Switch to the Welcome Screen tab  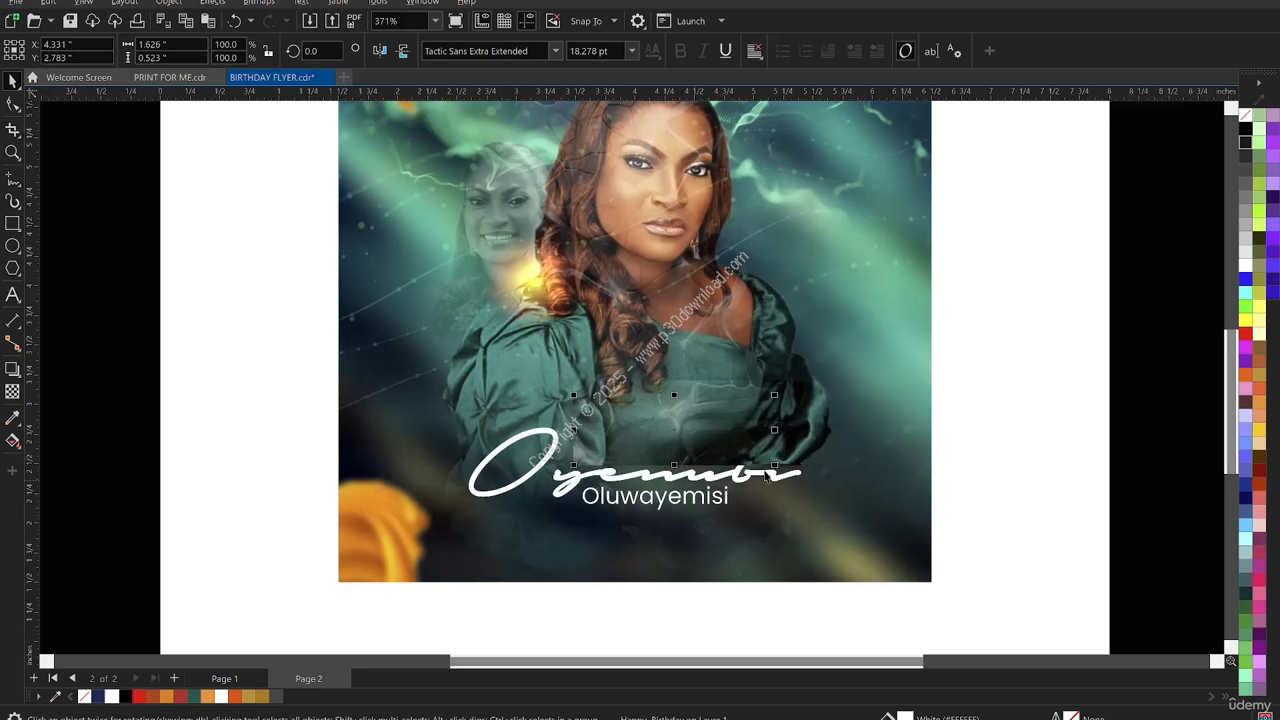point(79,77)
